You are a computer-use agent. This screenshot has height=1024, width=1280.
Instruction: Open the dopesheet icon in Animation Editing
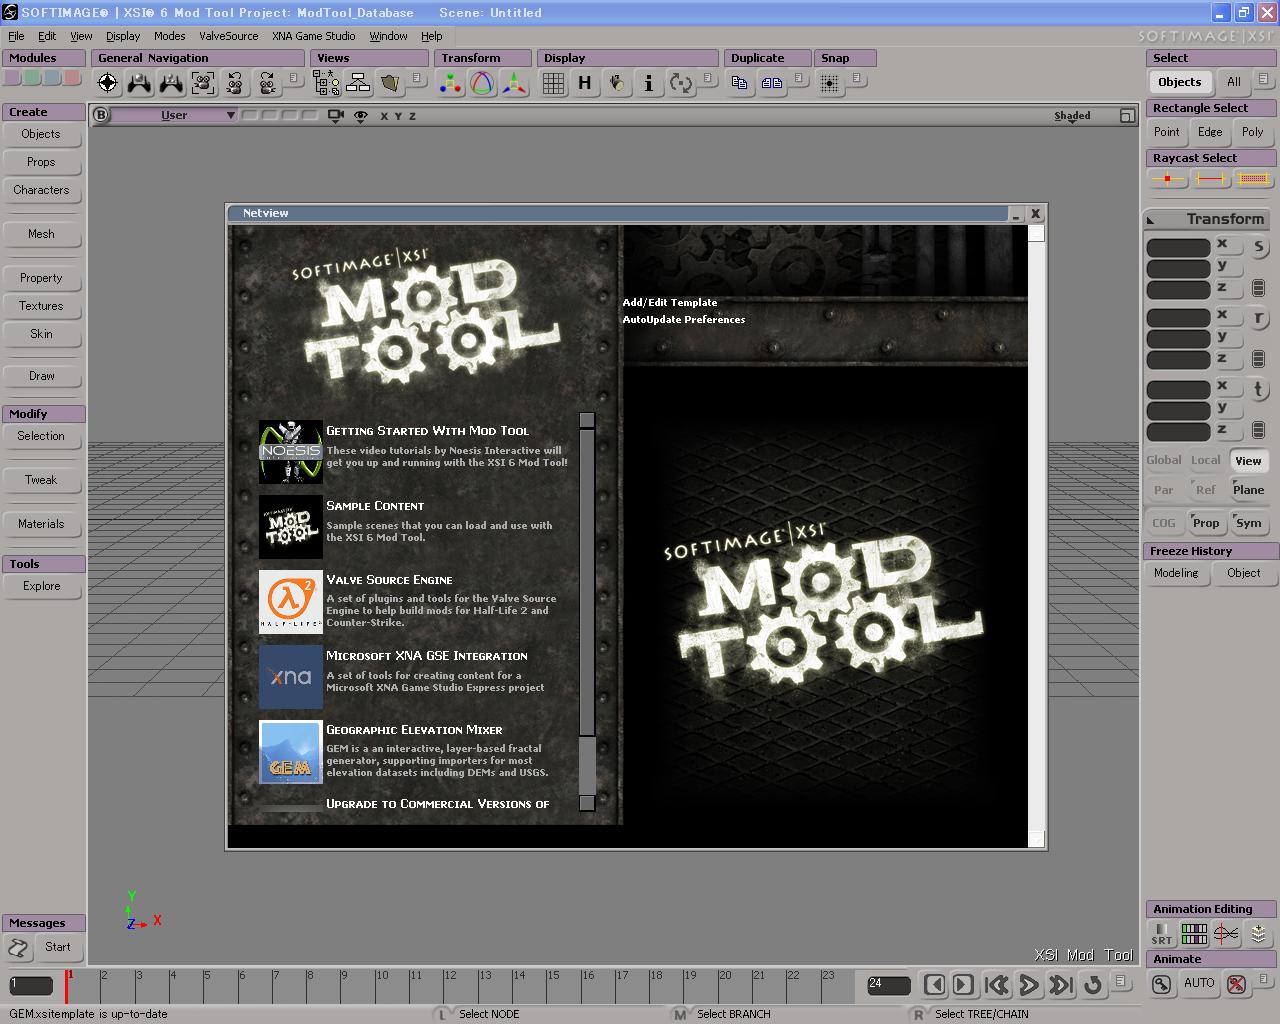click(x=1194, y=934)
